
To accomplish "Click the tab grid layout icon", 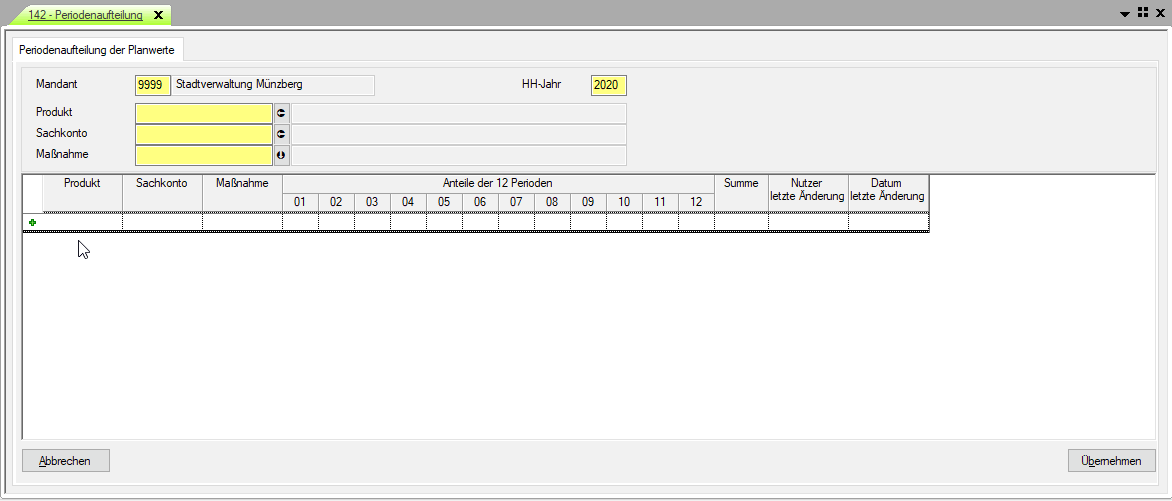I will (x=1143, y=13).
